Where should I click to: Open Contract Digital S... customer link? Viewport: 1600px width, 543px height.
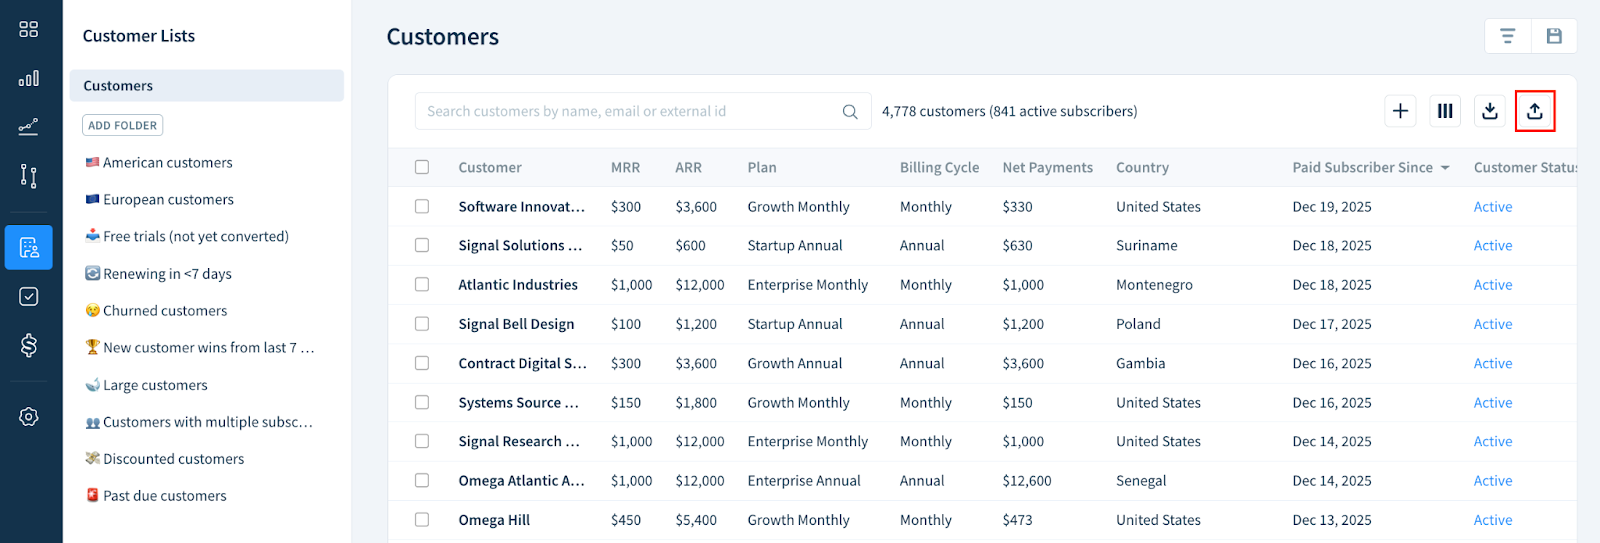[522, 363]
